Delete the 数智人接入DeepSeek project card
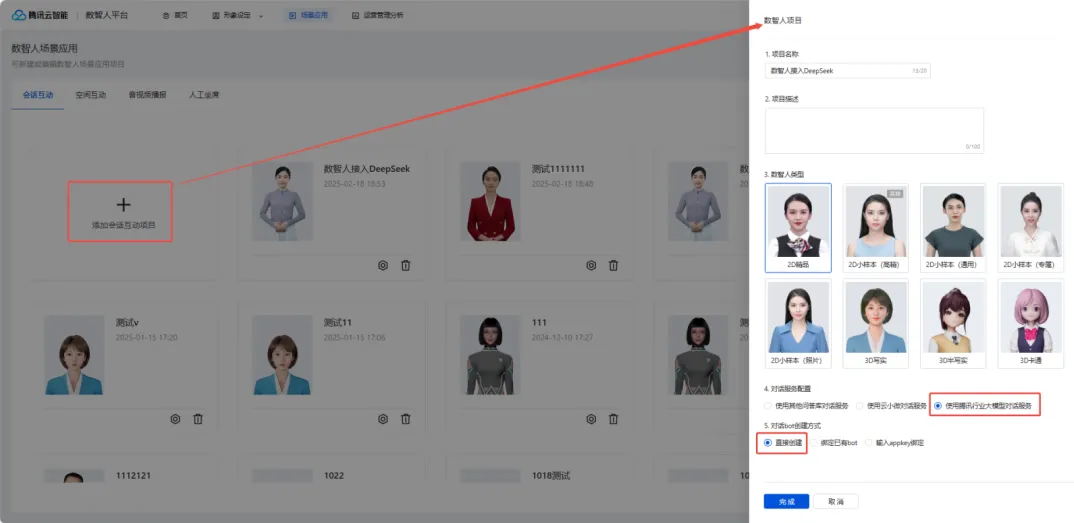Screen dimensions: 1074x523 coord(405,265)
